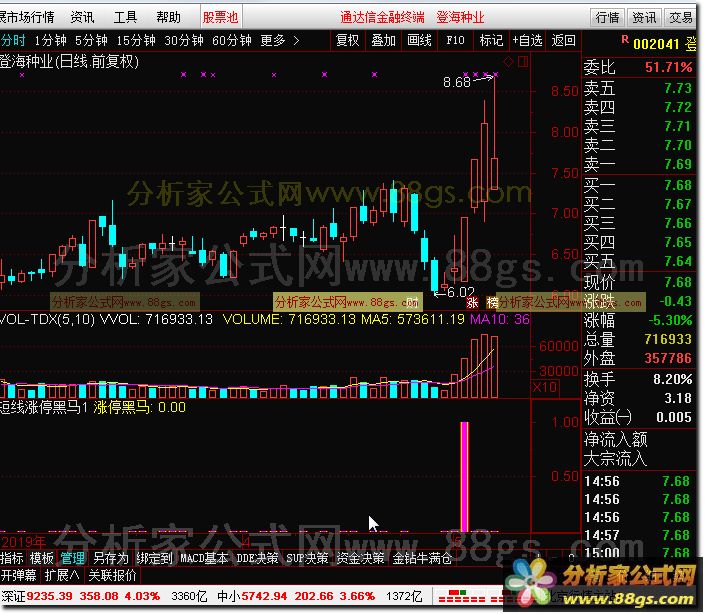Open the 资讯 menu
705x614 pixels.
(x=82, y=18)
